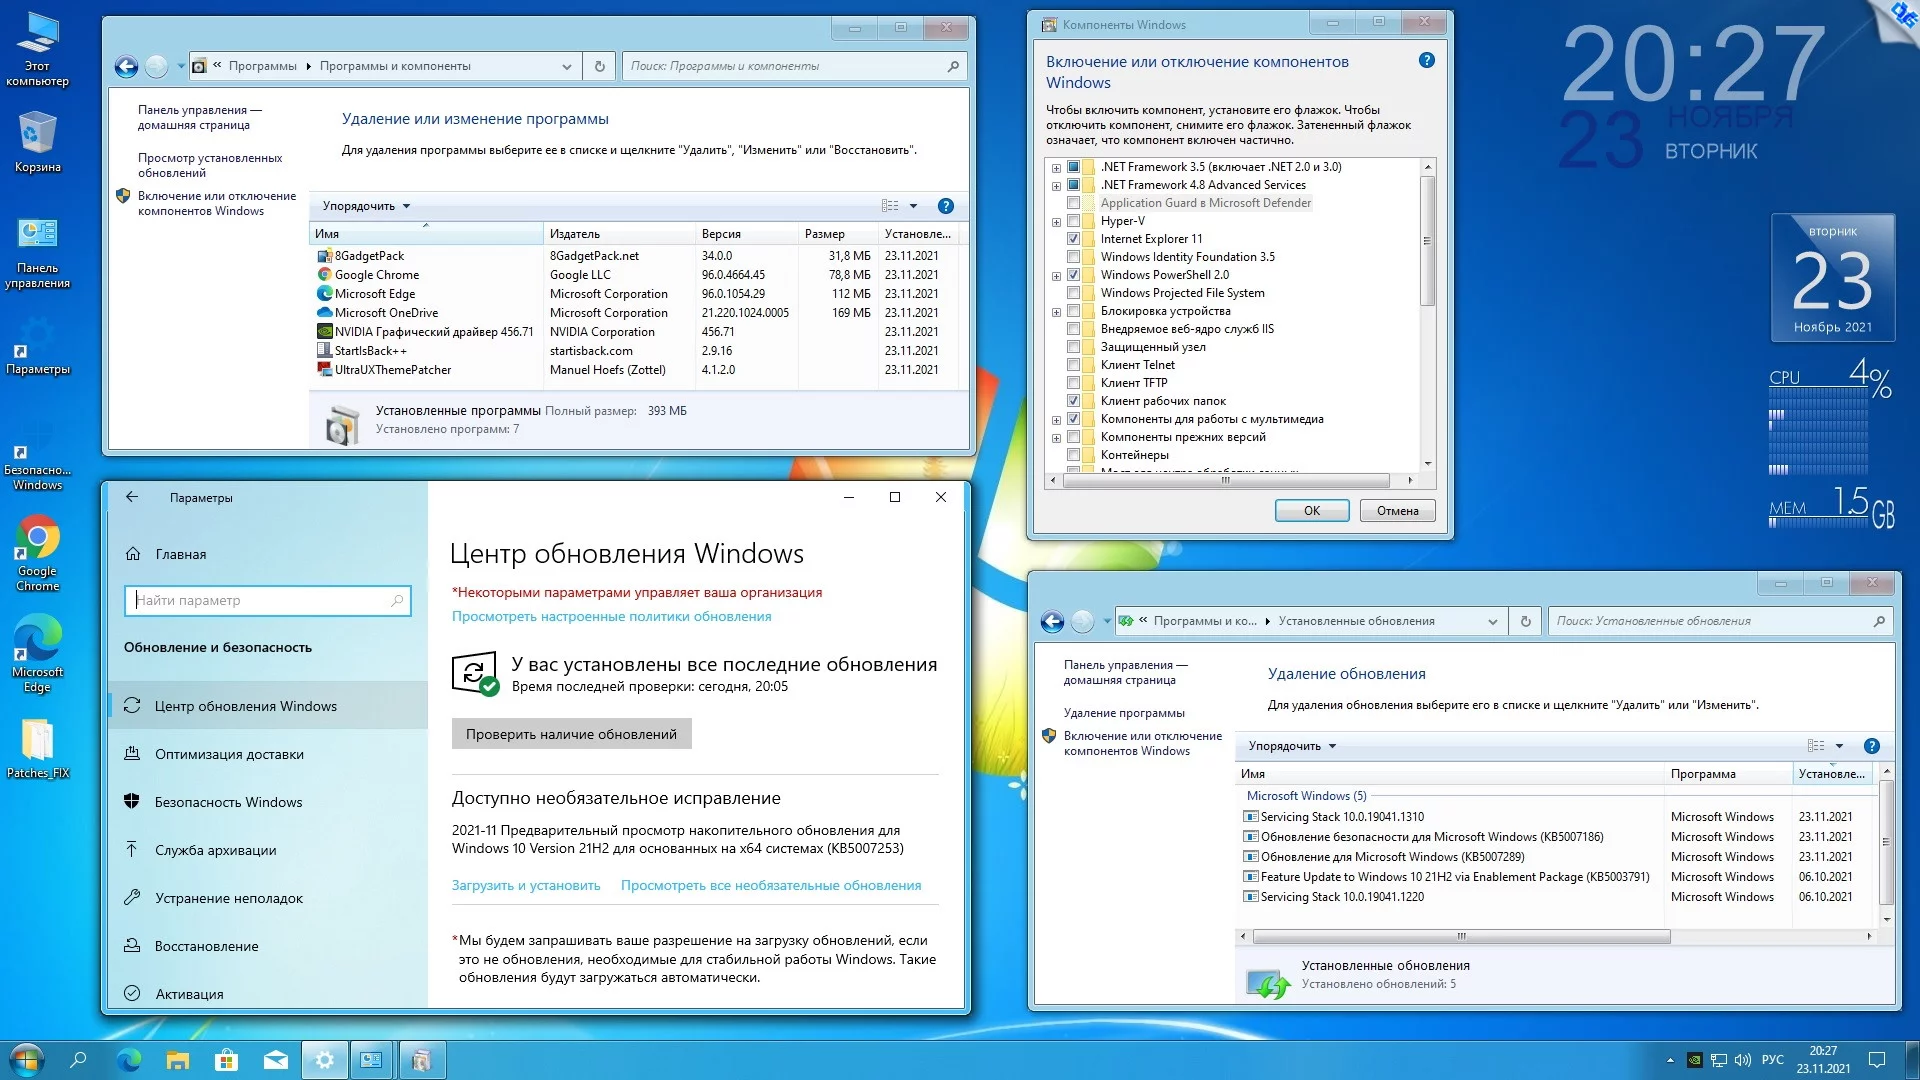The image size is (1920, 1080).
Task: Toggle the Hyper-V checkbox
Action: 1073,221
